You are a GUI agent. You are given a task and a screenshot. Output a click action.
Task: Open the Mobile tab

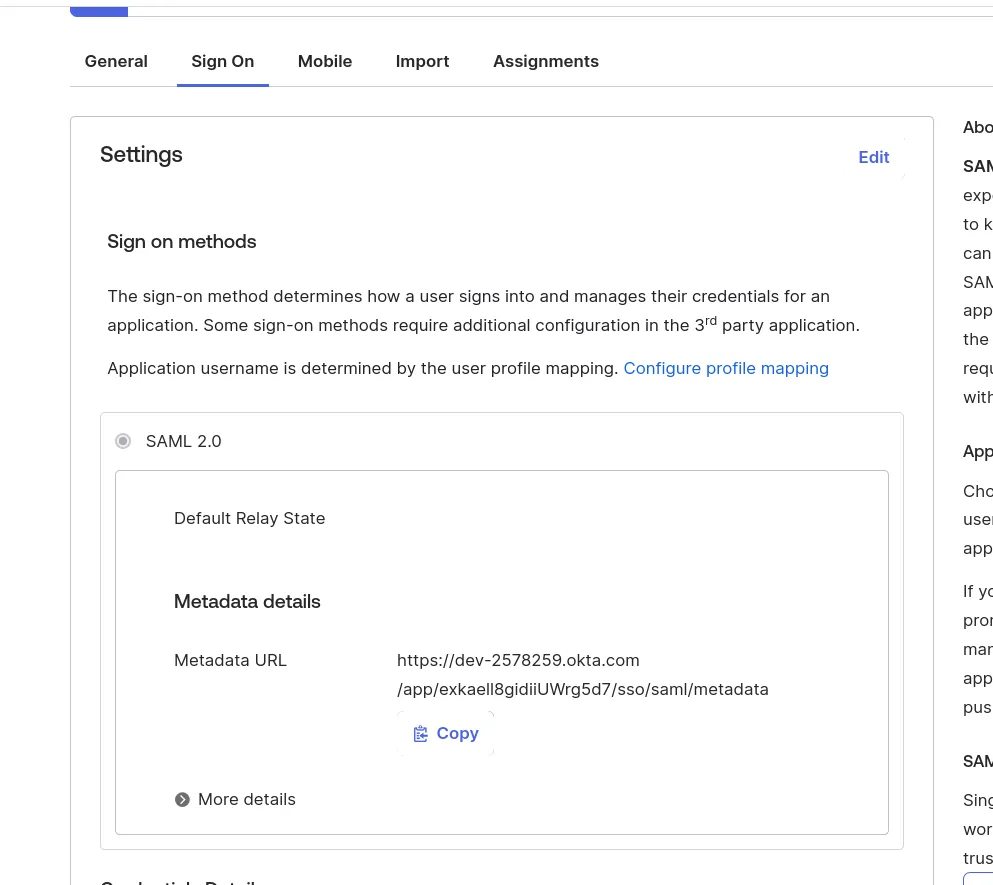pyautogui.click(x=324, y=61)
